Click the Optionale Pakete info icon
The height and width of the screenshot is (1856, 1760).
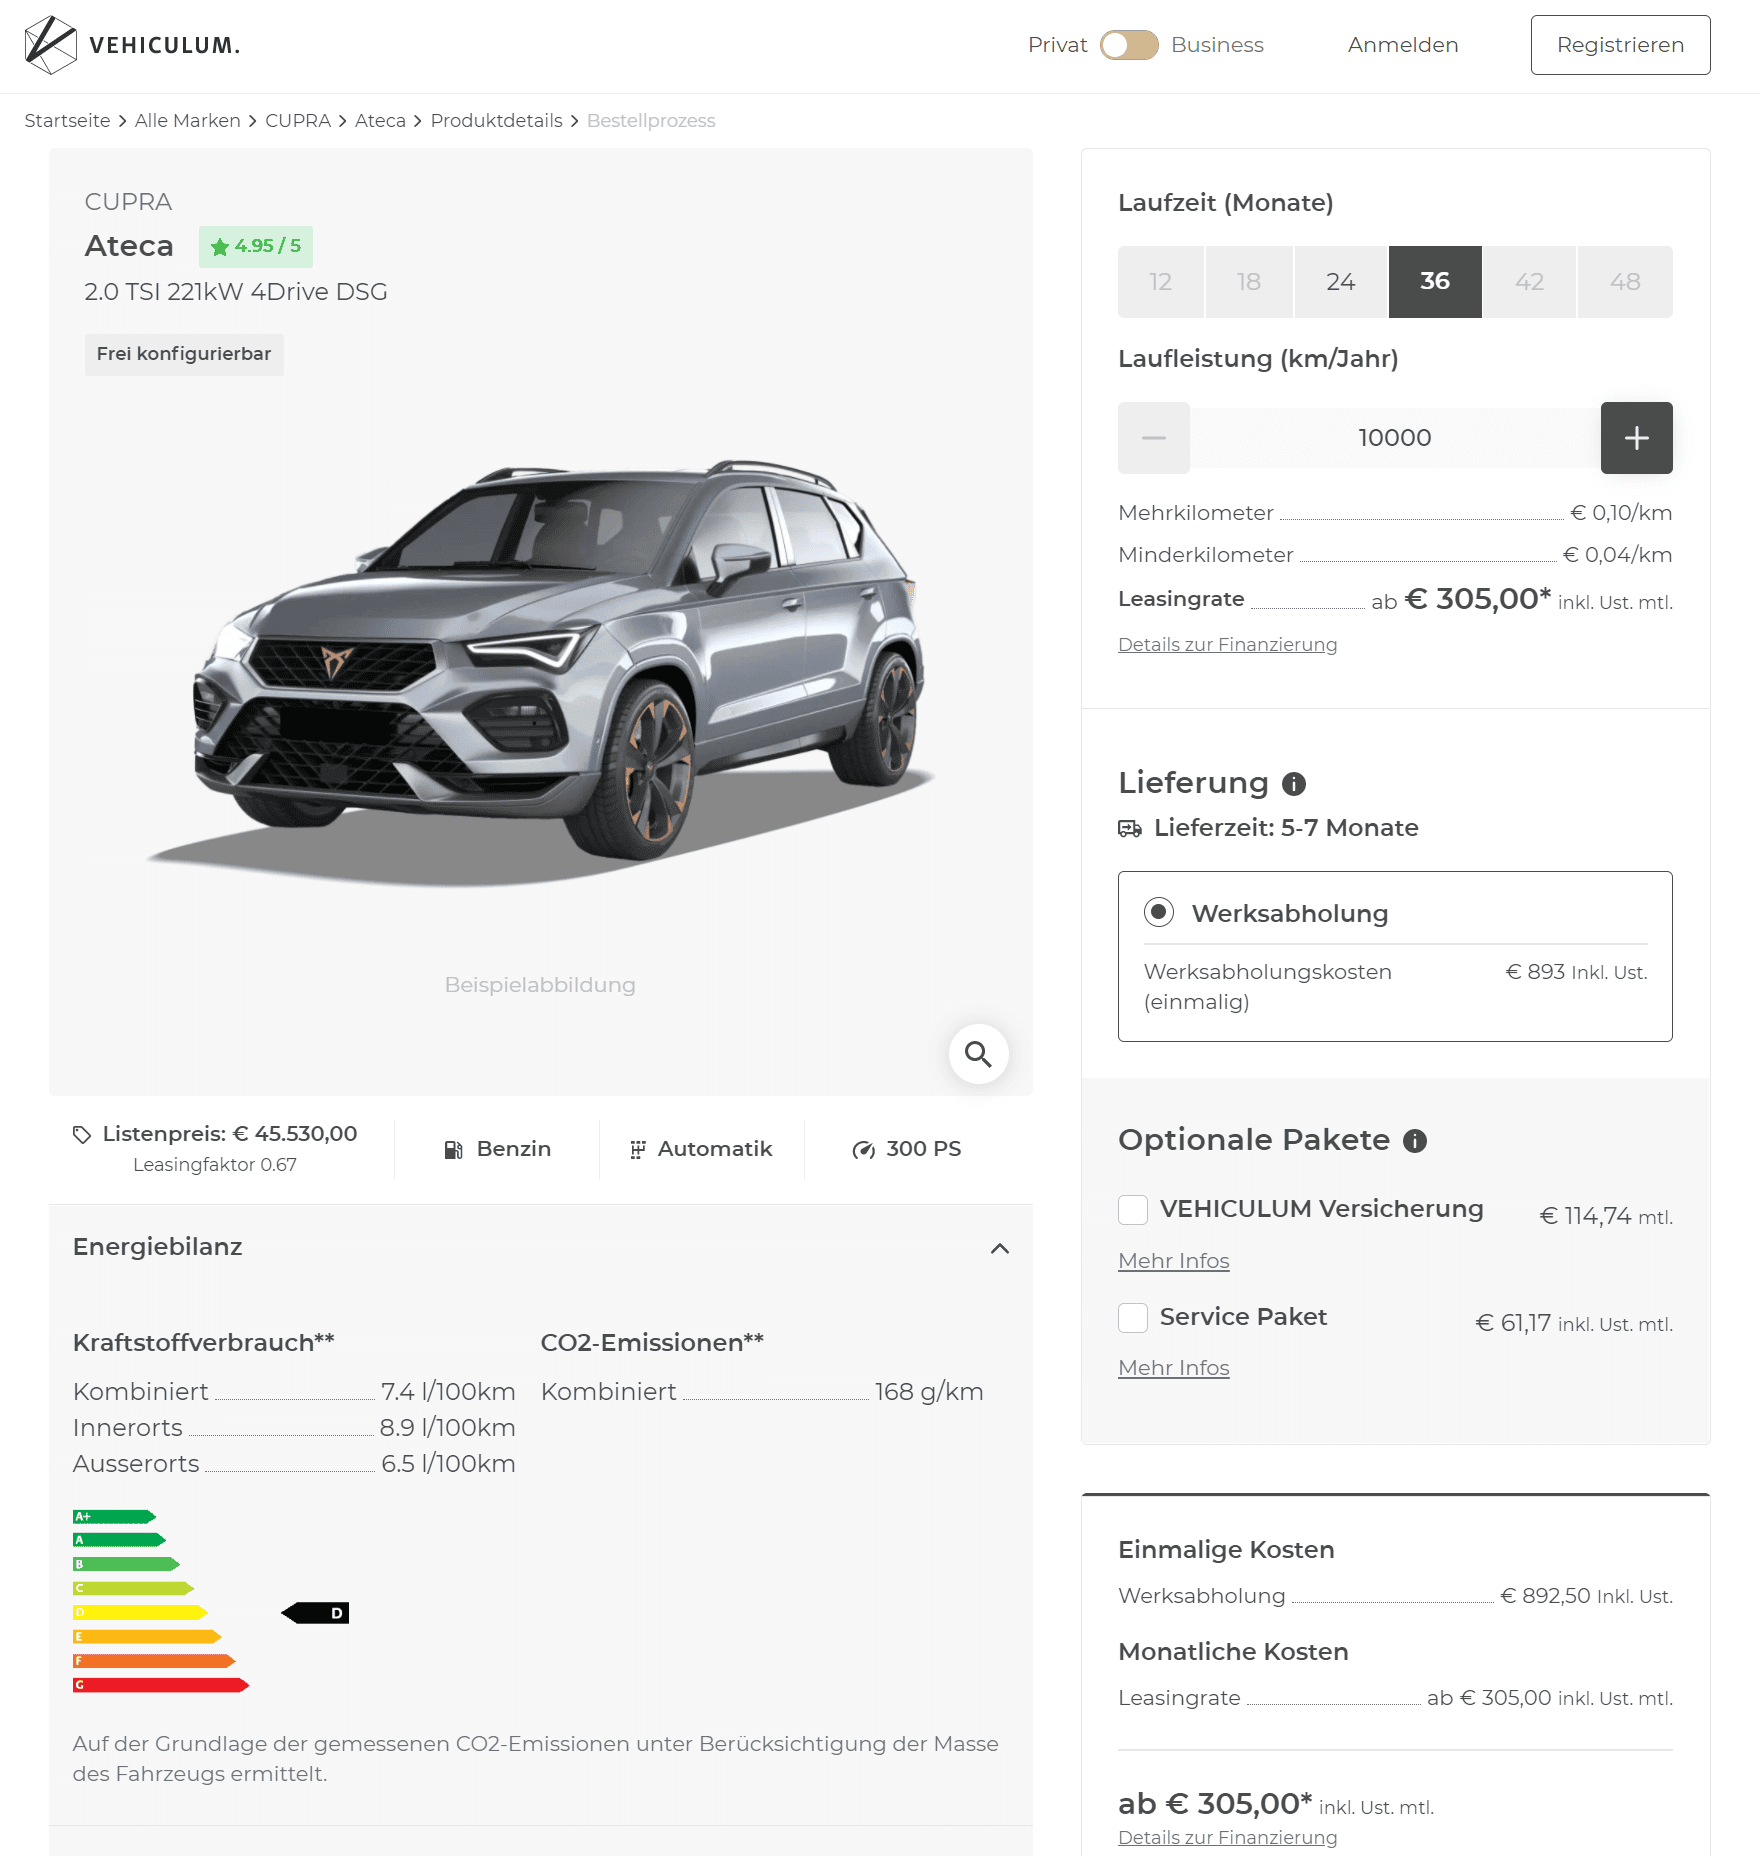pyautogui.click(x=1415, y=1141)
